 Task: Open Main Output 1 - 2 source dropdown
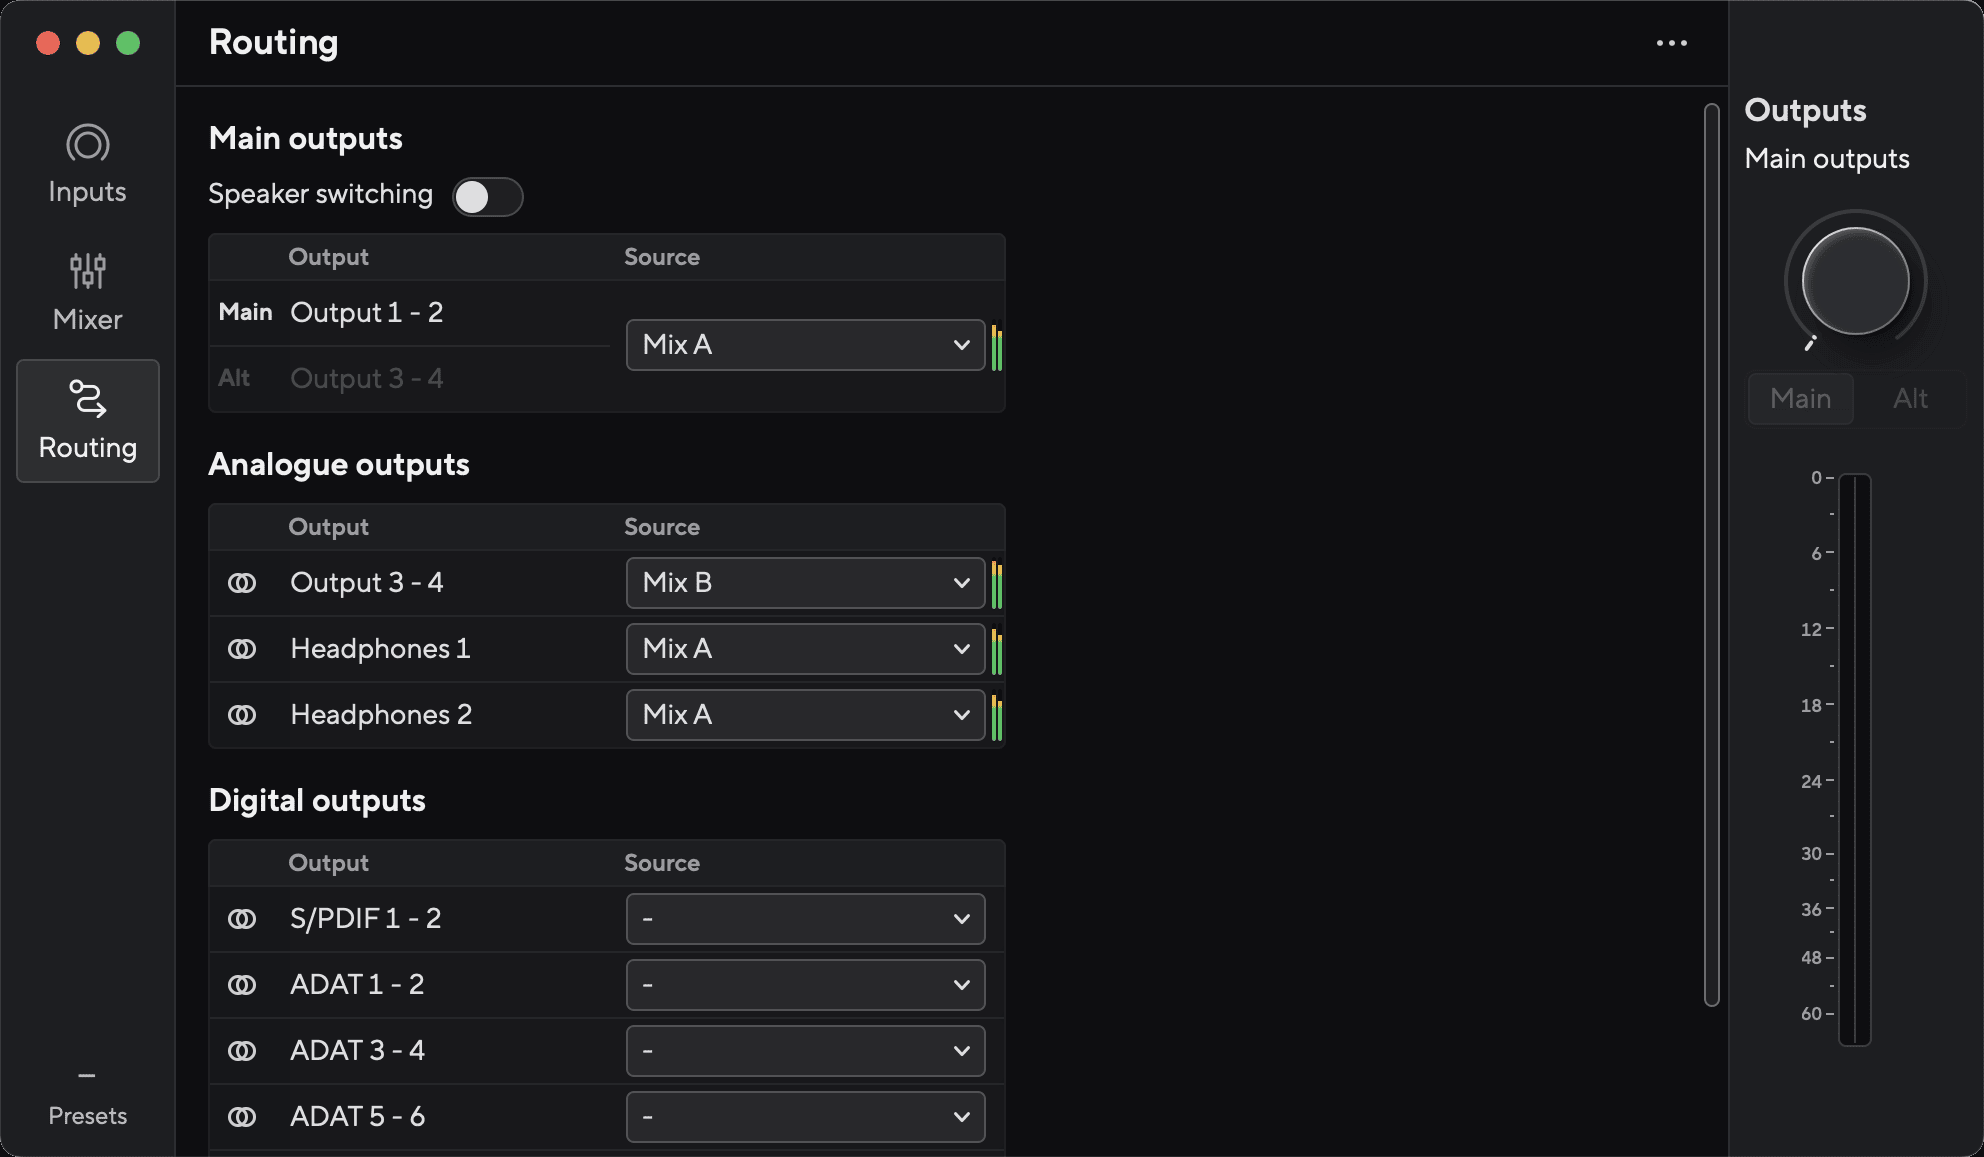click(x=805, y=345)
